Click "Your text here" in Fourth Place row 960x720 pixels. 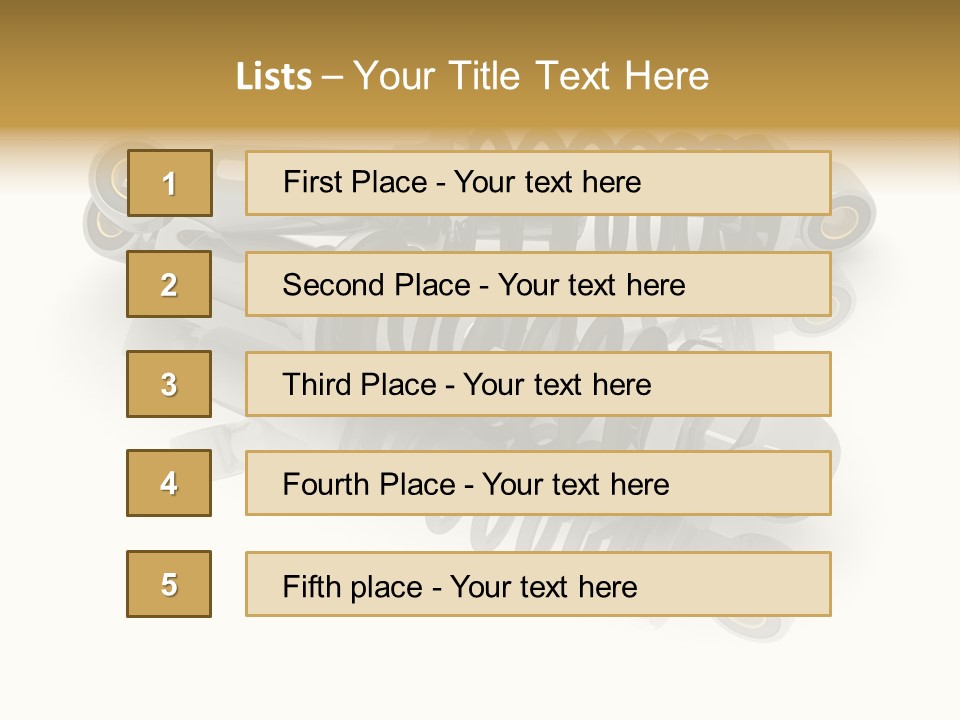point(576,484)
